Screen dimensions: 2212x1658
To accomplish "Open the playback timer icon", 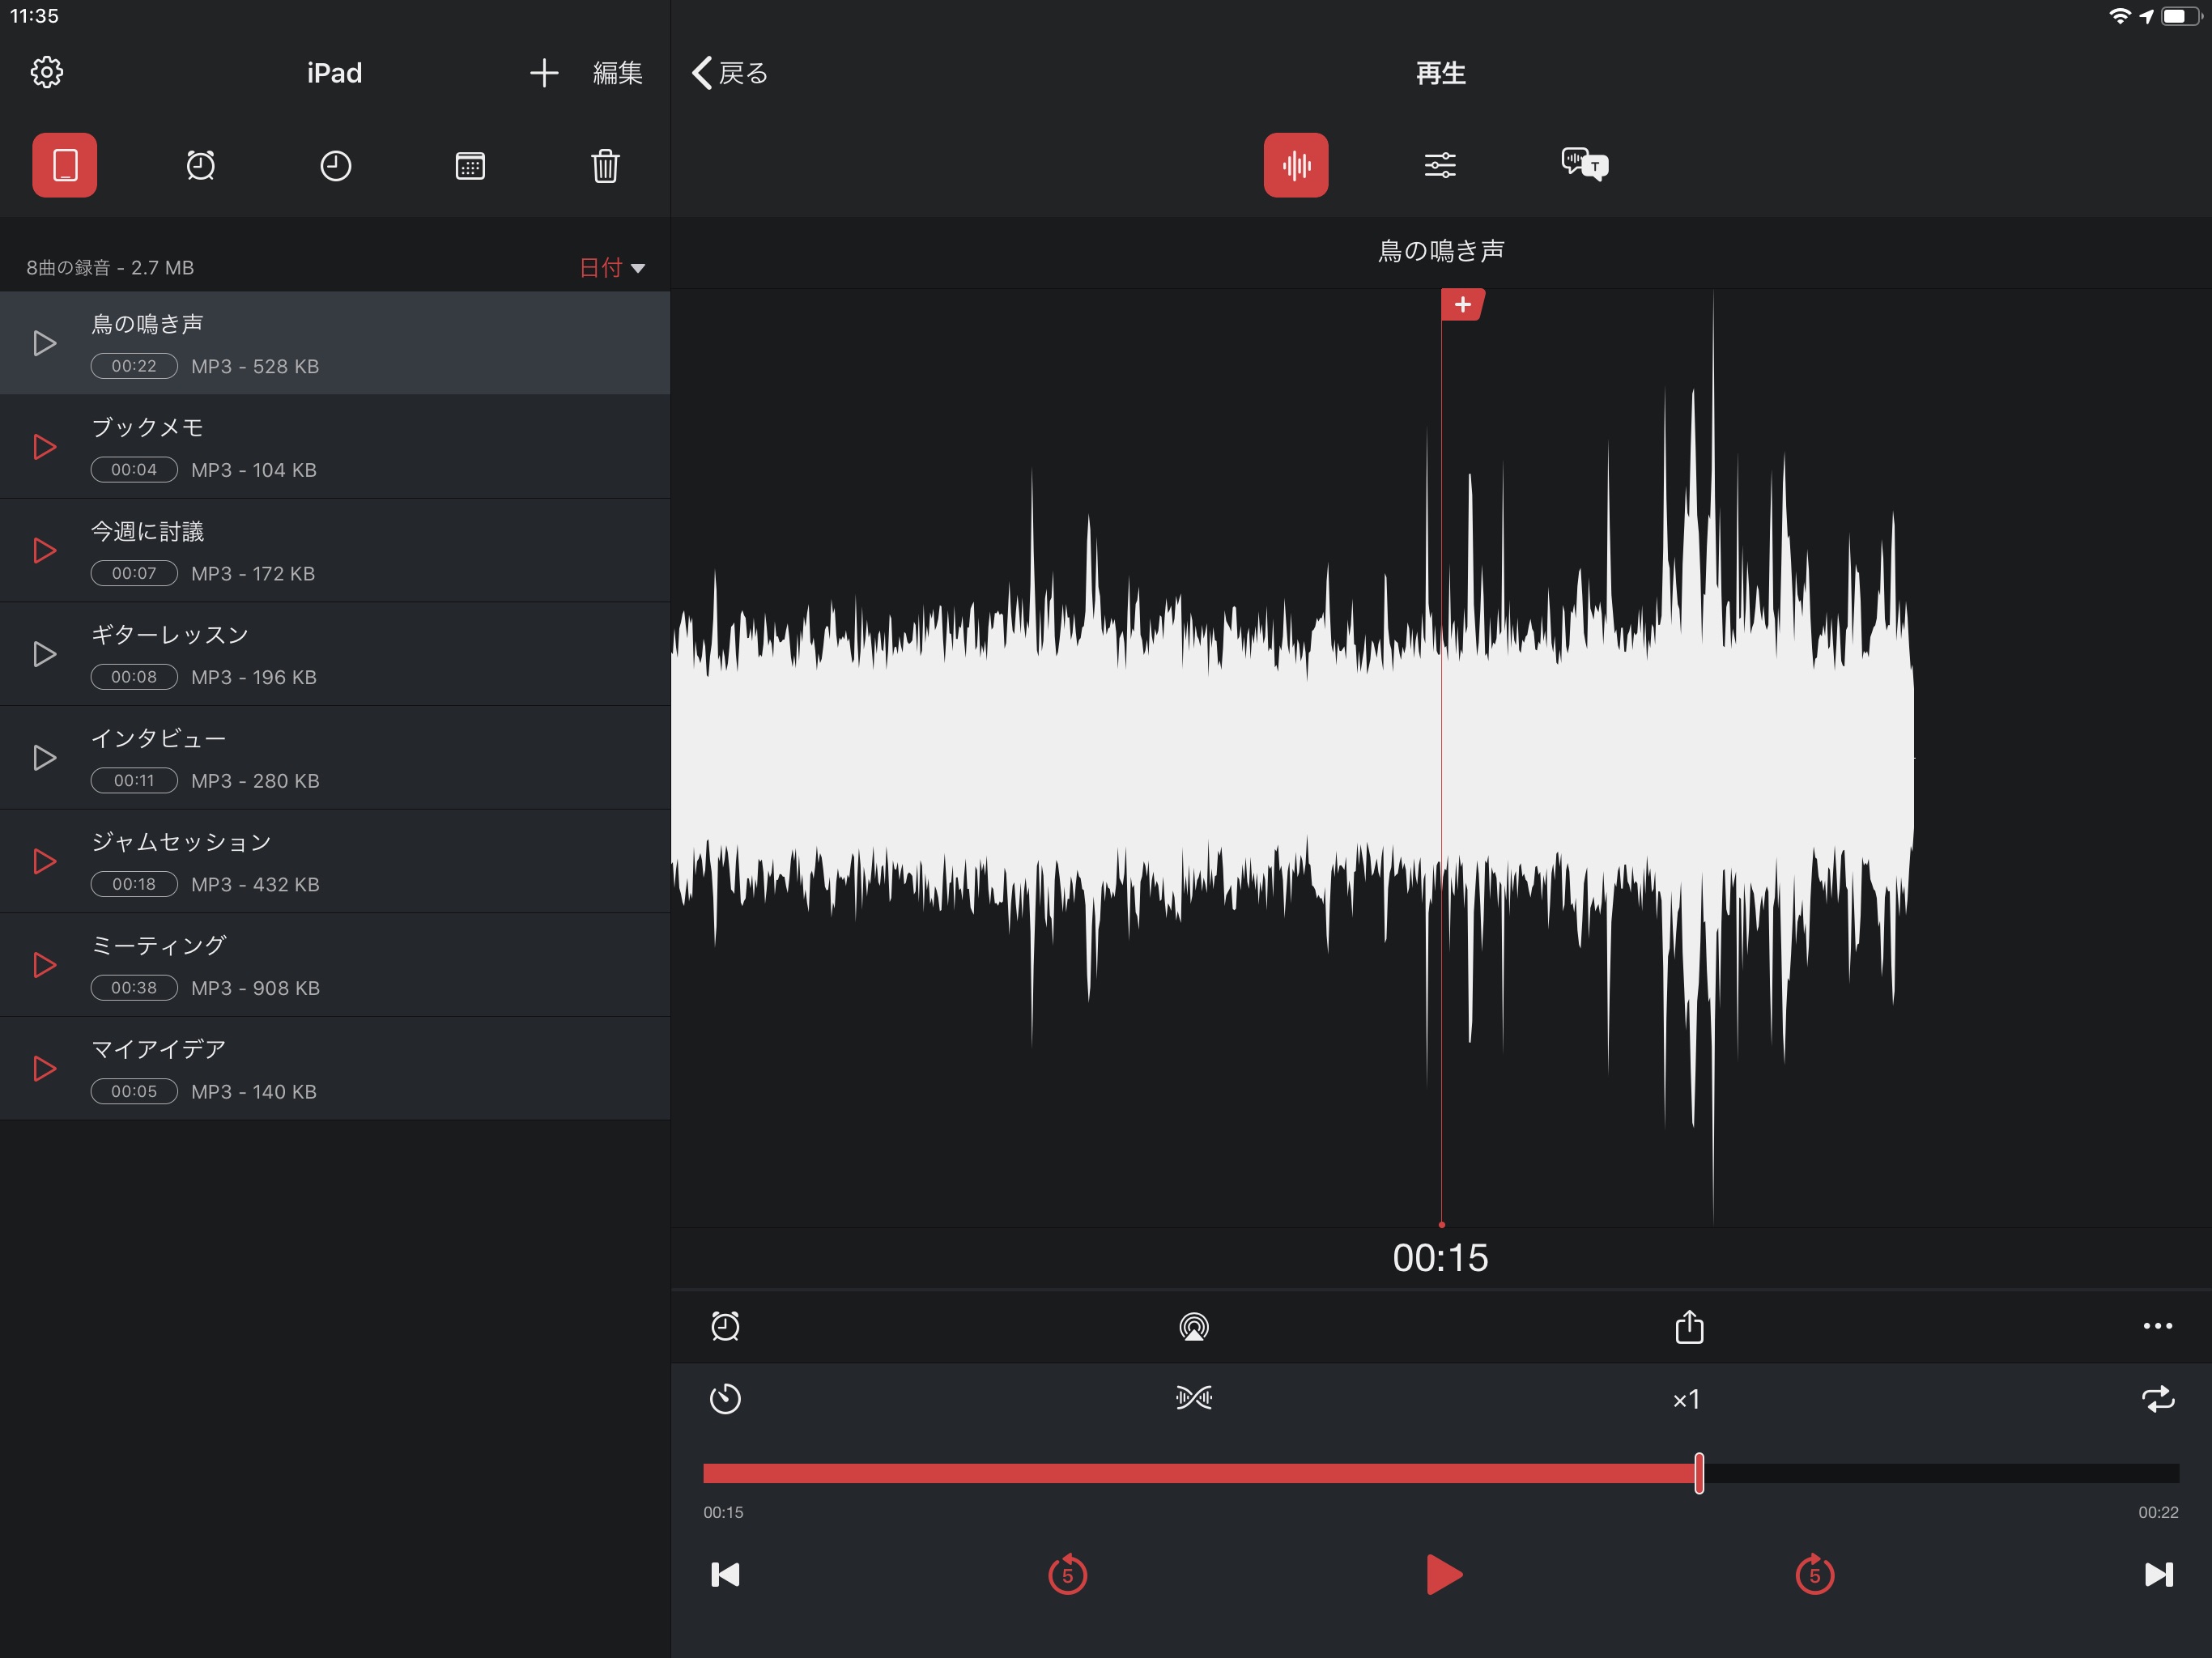I will (x=725, y=1398).
